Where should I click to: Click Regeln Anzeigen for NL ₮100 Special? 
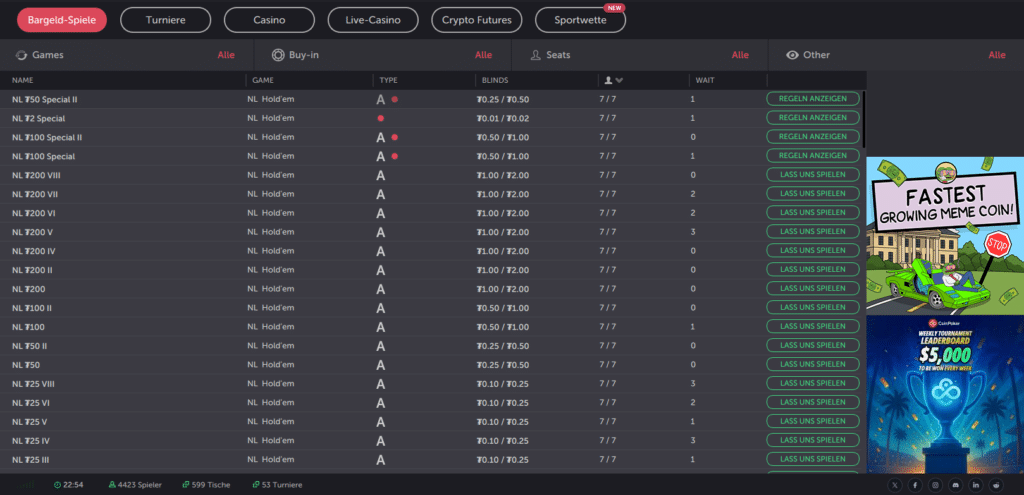tap(813, 155)
